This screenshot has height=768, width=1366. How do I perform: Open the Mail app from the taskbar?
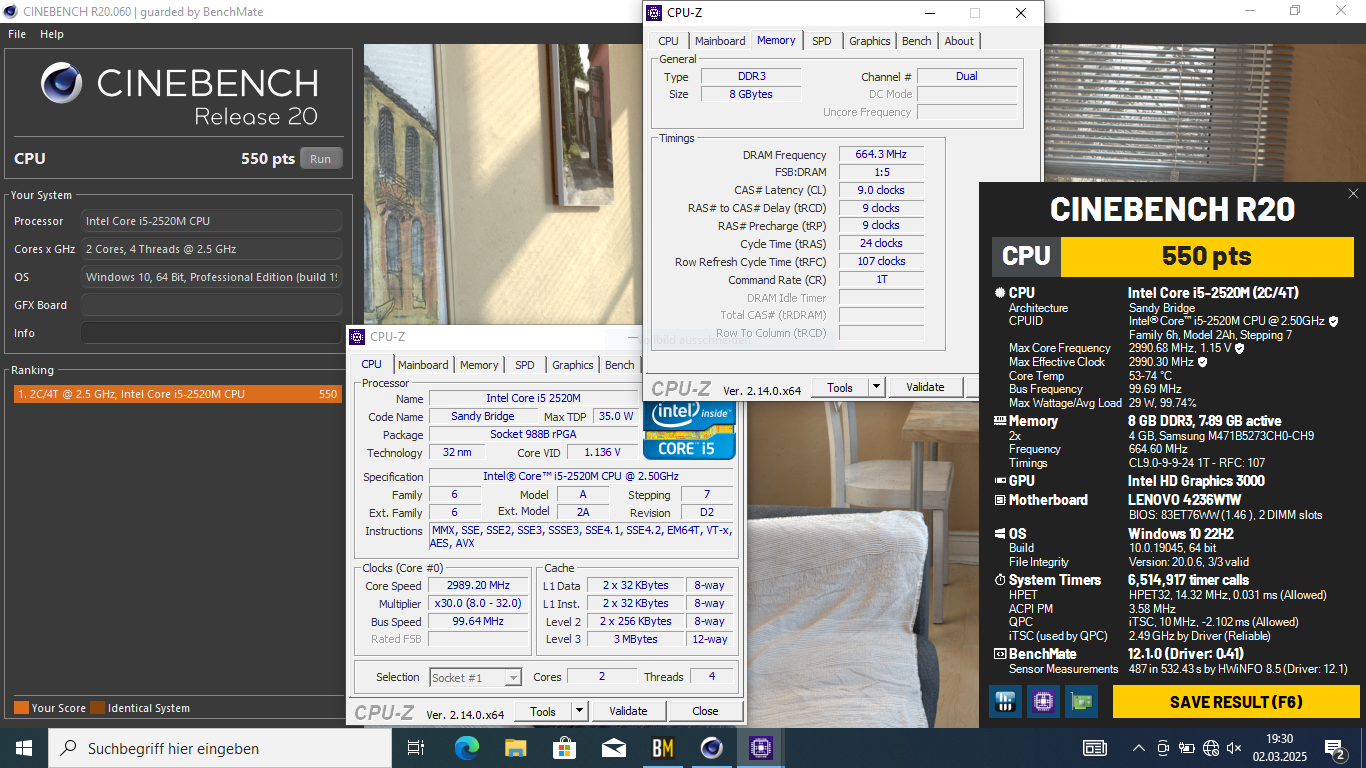tap(613, 747)
